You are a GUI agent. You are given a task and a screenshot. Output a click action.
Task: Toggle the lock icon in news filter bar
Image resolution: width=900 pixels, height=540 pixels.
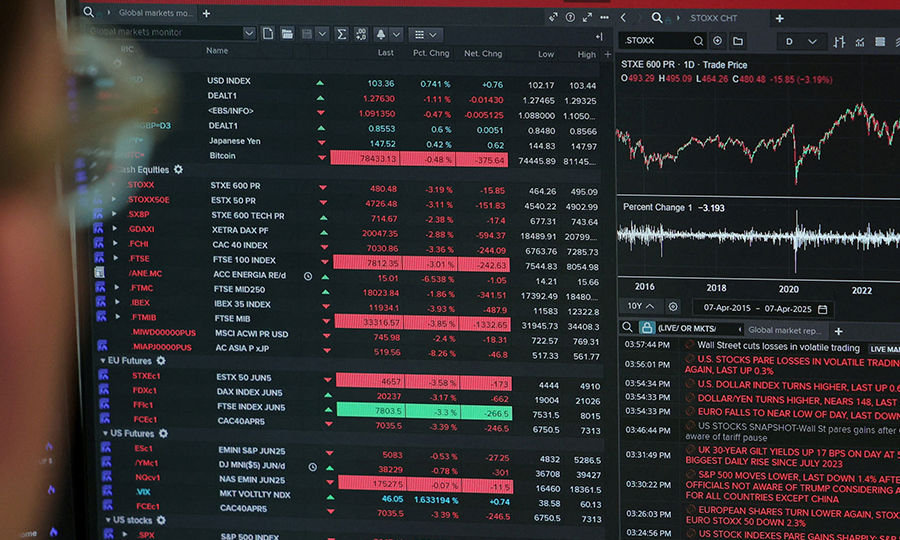tap(647, 328)
